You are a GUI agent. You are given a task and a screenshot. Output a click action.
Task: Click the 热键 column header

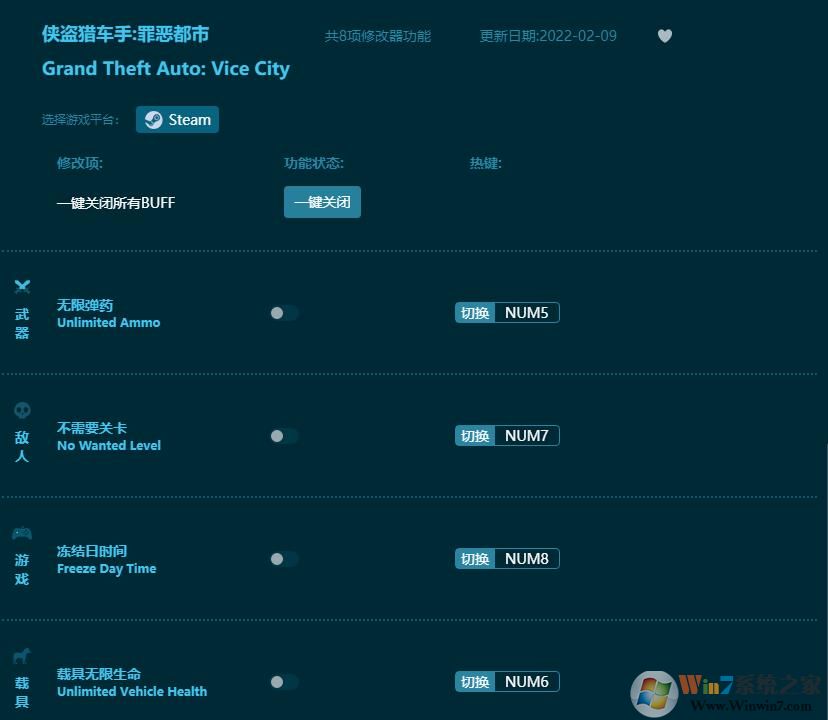pyautogui.click(x=486, y=163)
